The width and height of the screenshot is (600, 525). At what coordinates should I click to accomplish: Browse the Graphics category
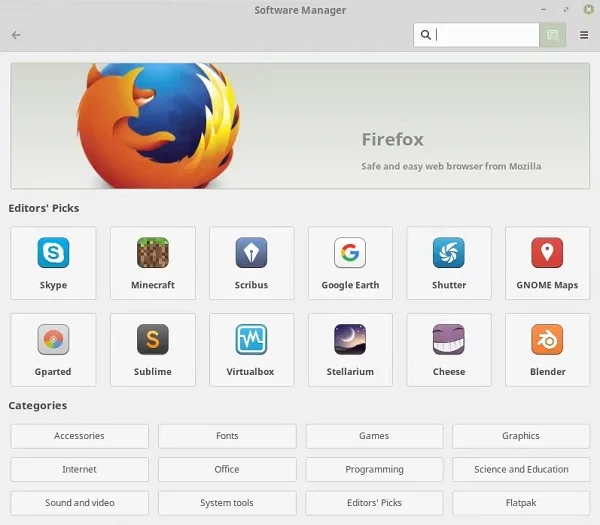point(521,436)
